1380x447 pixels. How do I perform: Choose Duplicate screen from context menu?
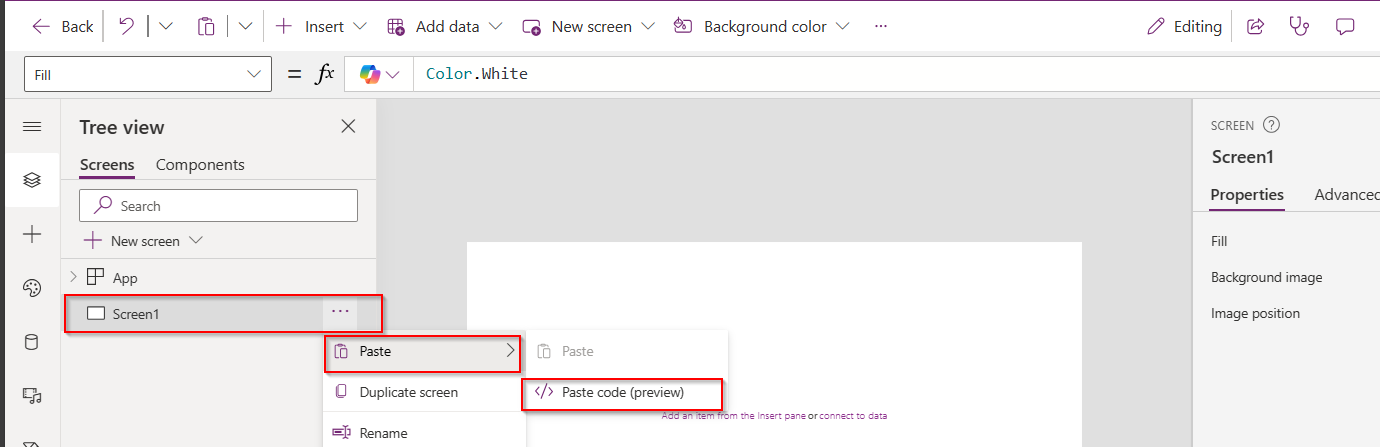coord(408,393)
